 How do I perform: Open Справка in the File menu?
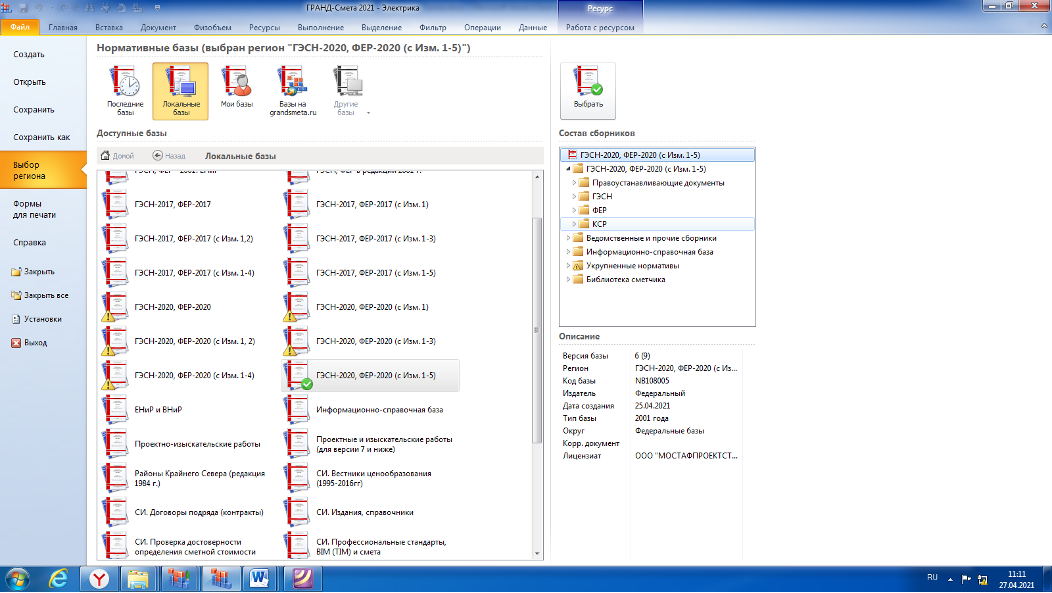30,242
